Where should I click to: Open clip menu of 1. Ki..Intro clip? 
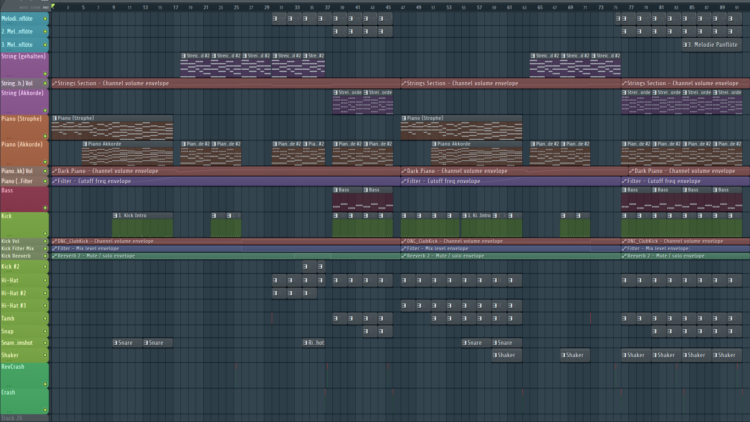tap(464, 216)
